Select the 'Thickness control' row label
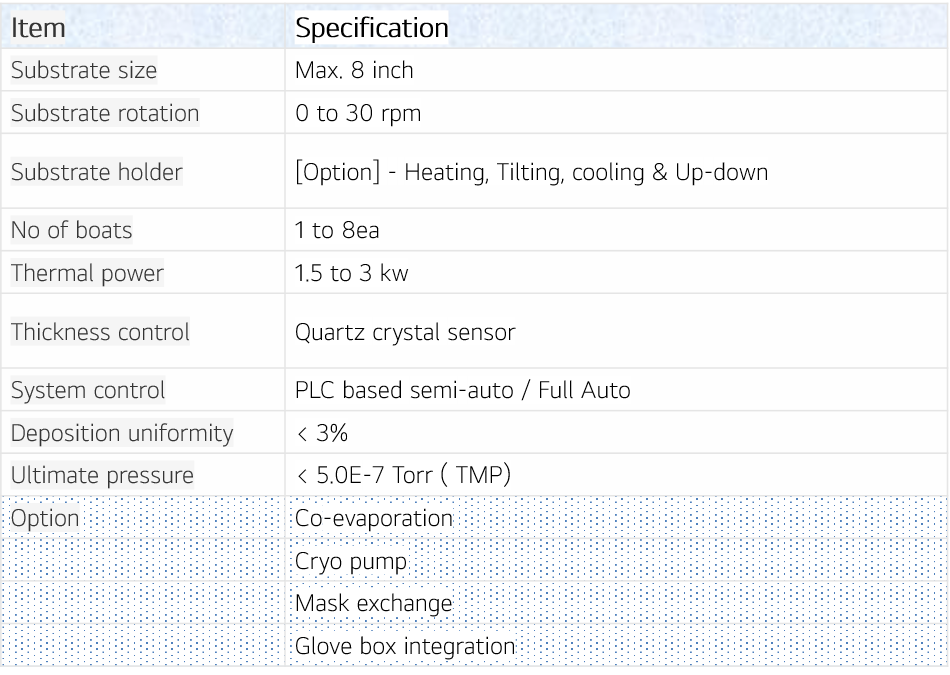This screenshot has width=950, height=675. coord(100,332)
